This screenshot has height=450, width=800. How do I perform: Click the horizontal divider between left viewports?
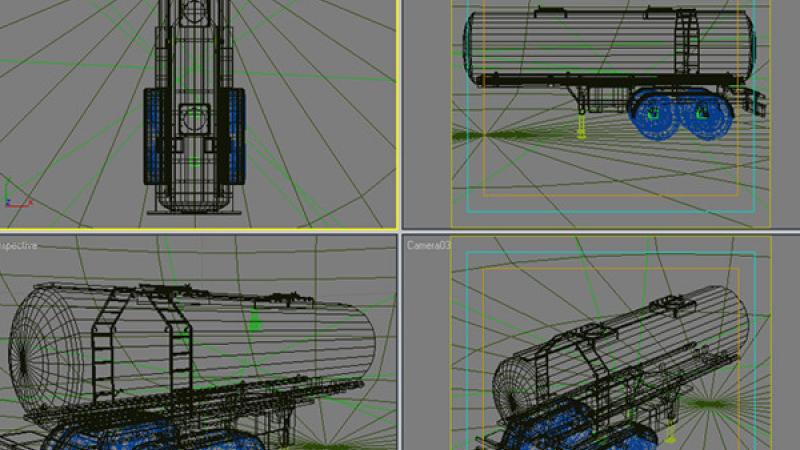click(x=200, y=233)
